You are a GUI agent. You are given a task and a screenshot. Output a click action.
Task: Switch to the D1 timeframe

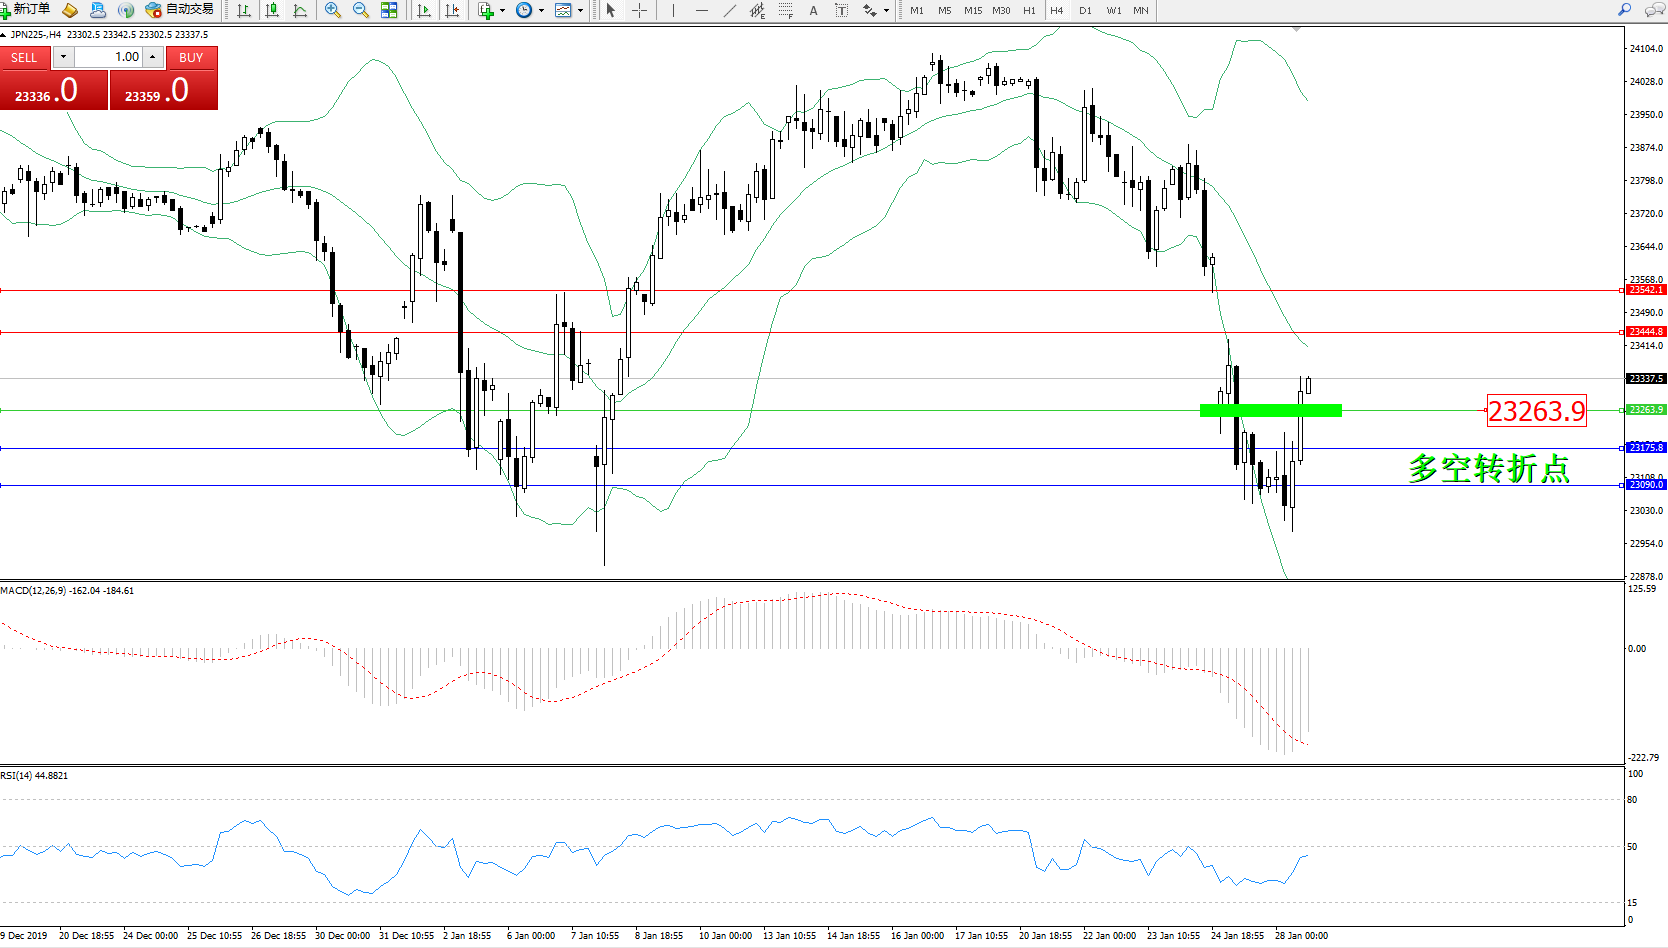coord(1085,10)
